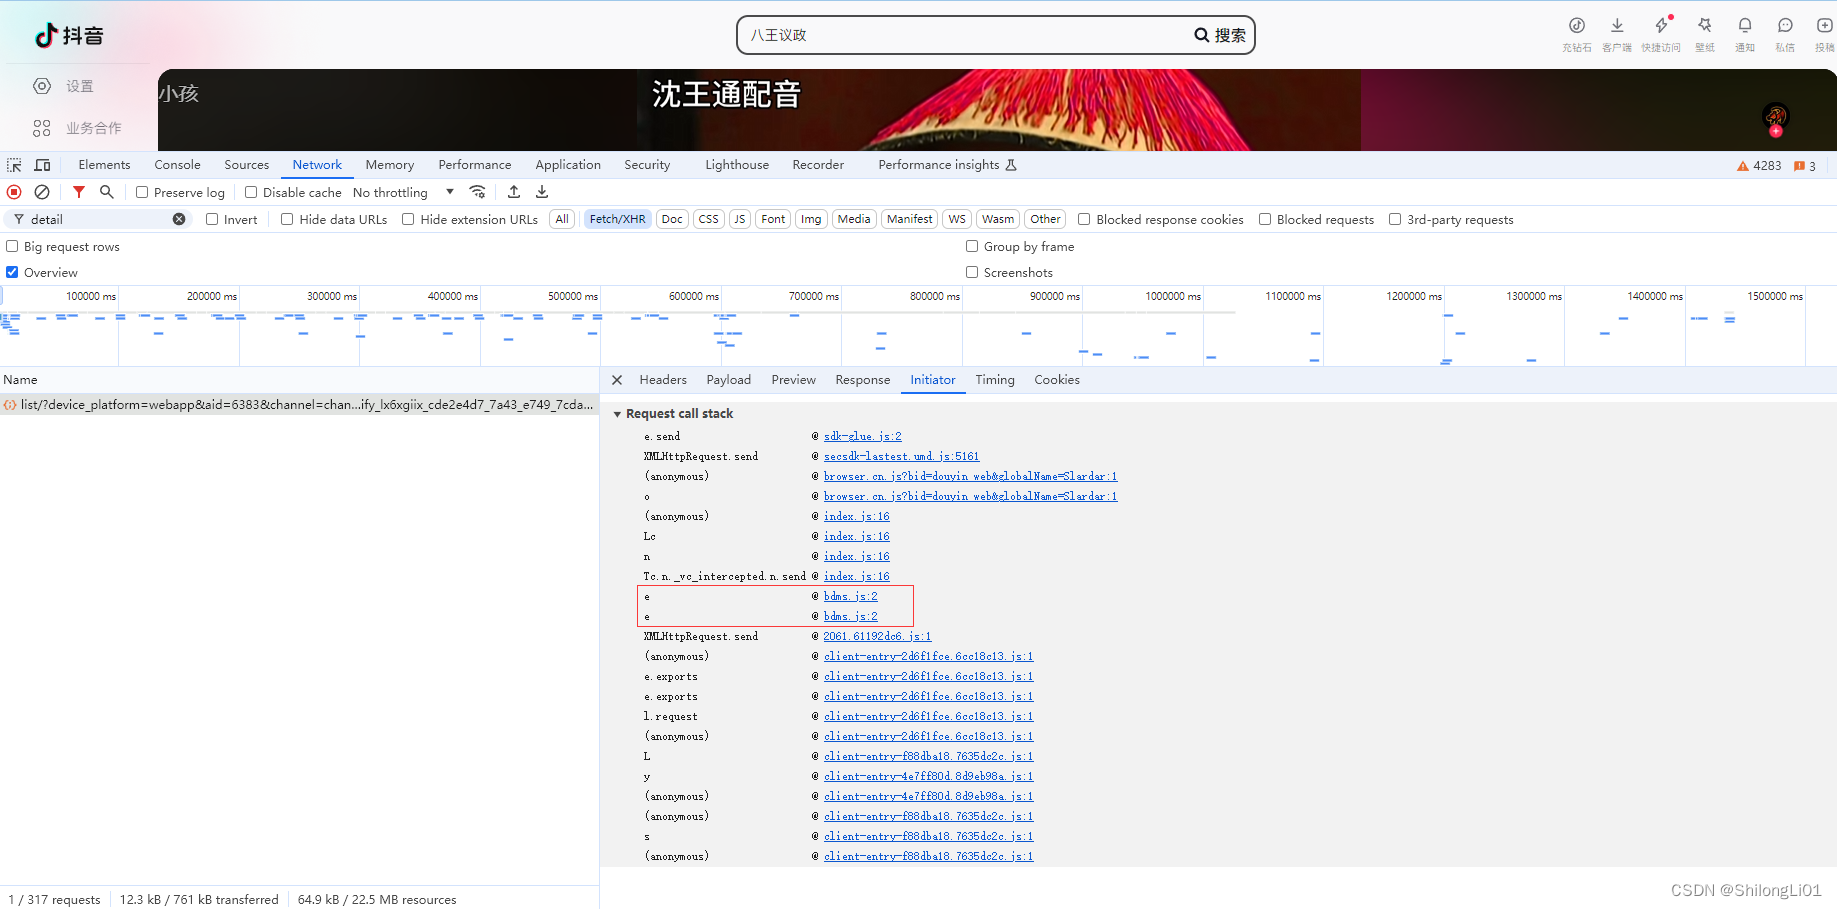Click the search magnifier button
The height and width of the screenshot is (909, 1837).
coord(1220,35)
